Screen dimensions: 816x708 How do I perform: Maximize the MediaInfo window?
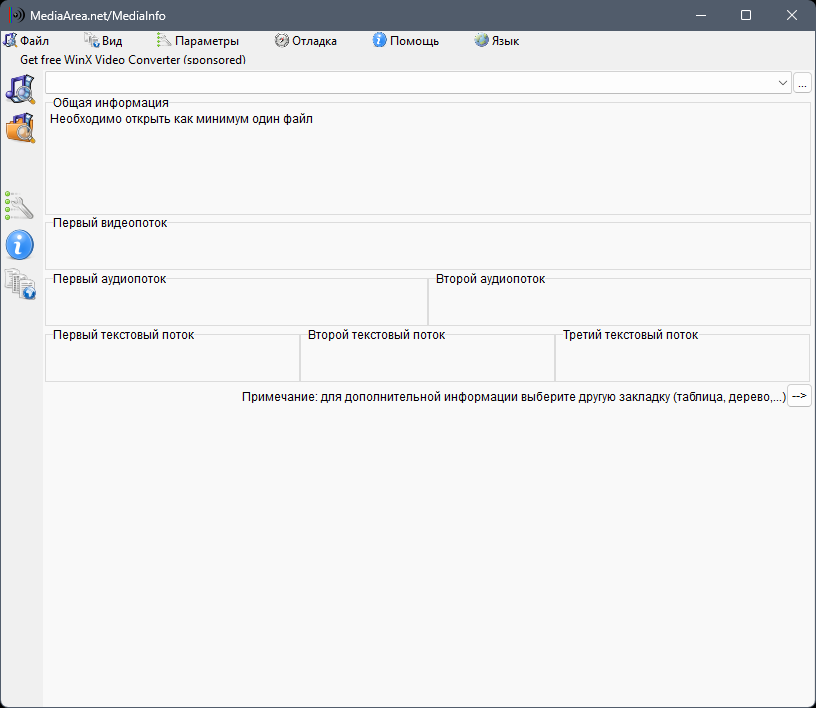click(746, 15)
